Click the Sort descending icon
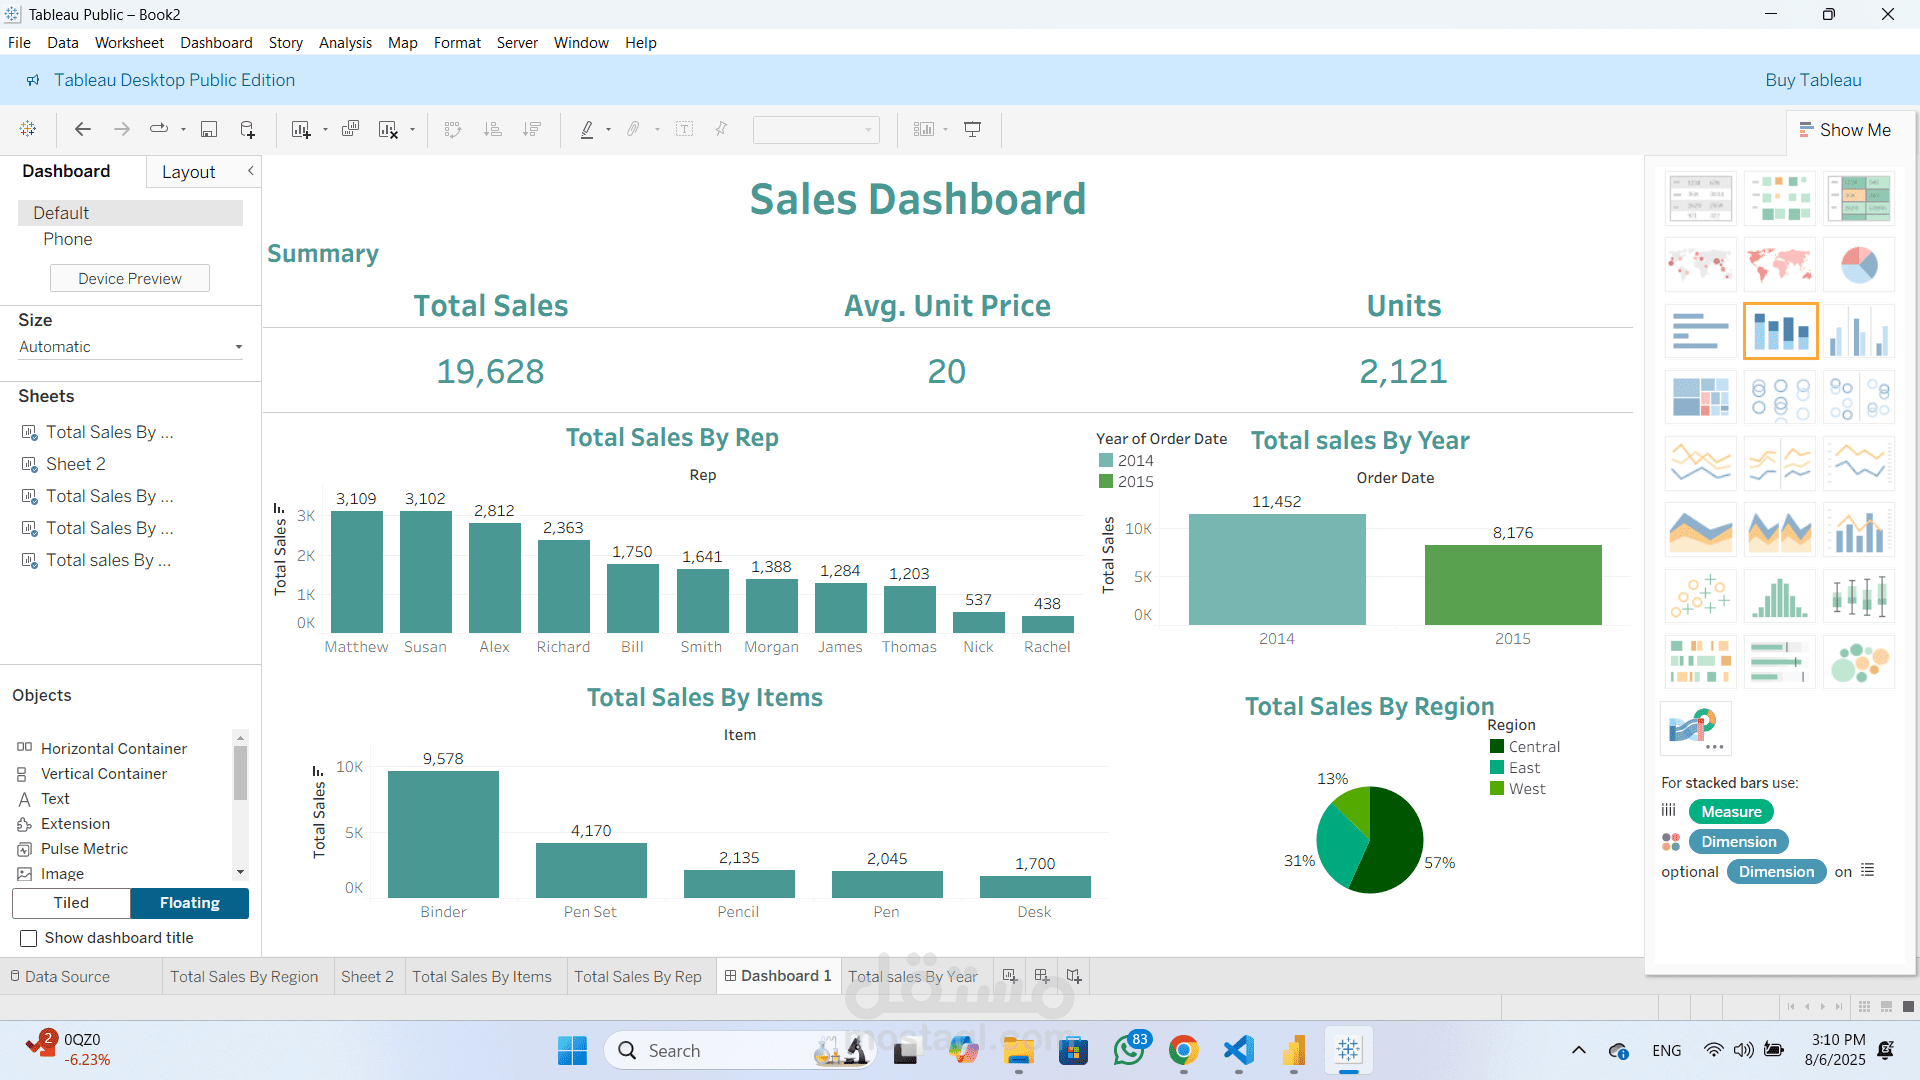Image resolution: width=1920 pixels, height=1080 pixels. coord(532,129)
